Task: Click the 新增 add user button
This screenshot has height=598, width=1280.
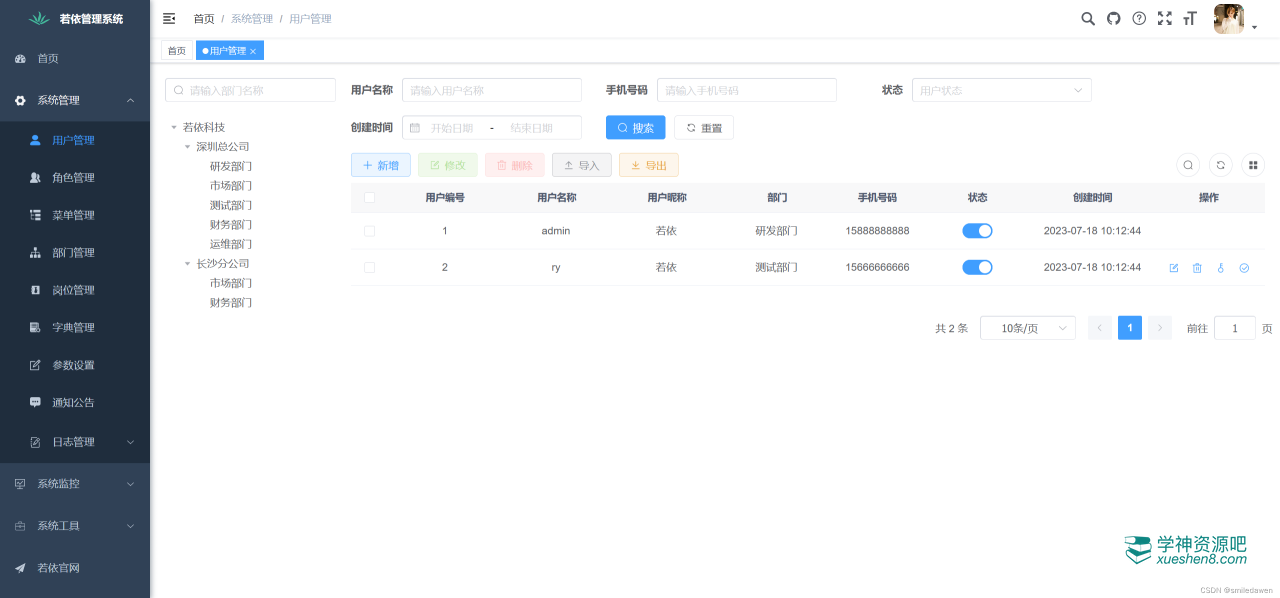Action: pyautogui.click(x=380, y=165)
